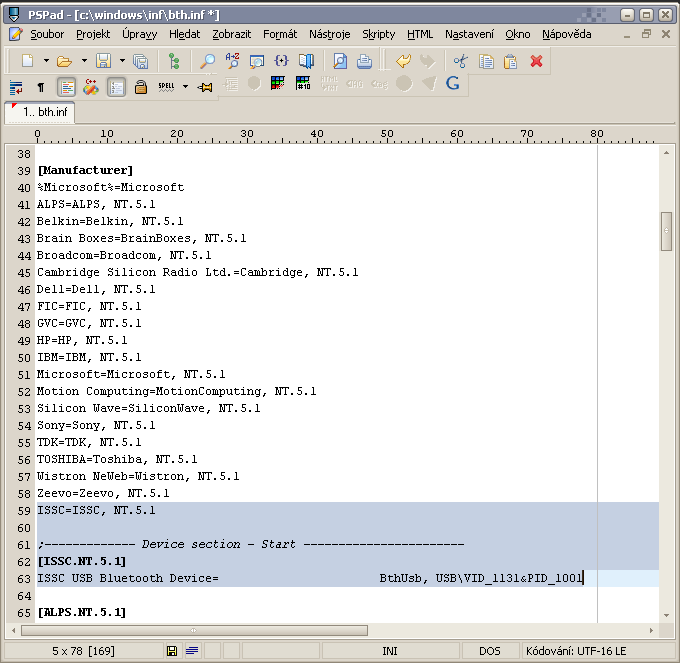Click the save status icon in status bar
Screen dimensions: 680x663
click(x=172, y=651)
